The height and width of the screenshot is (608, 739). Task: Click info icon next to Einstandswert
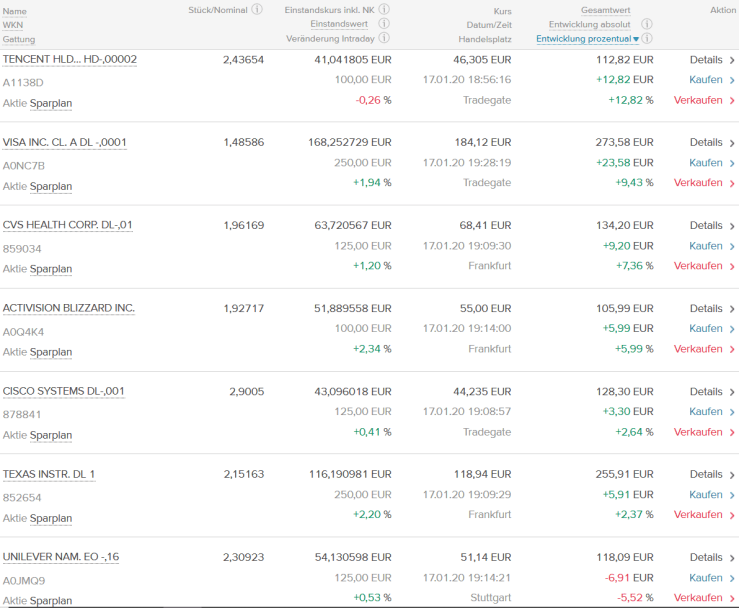384,24
